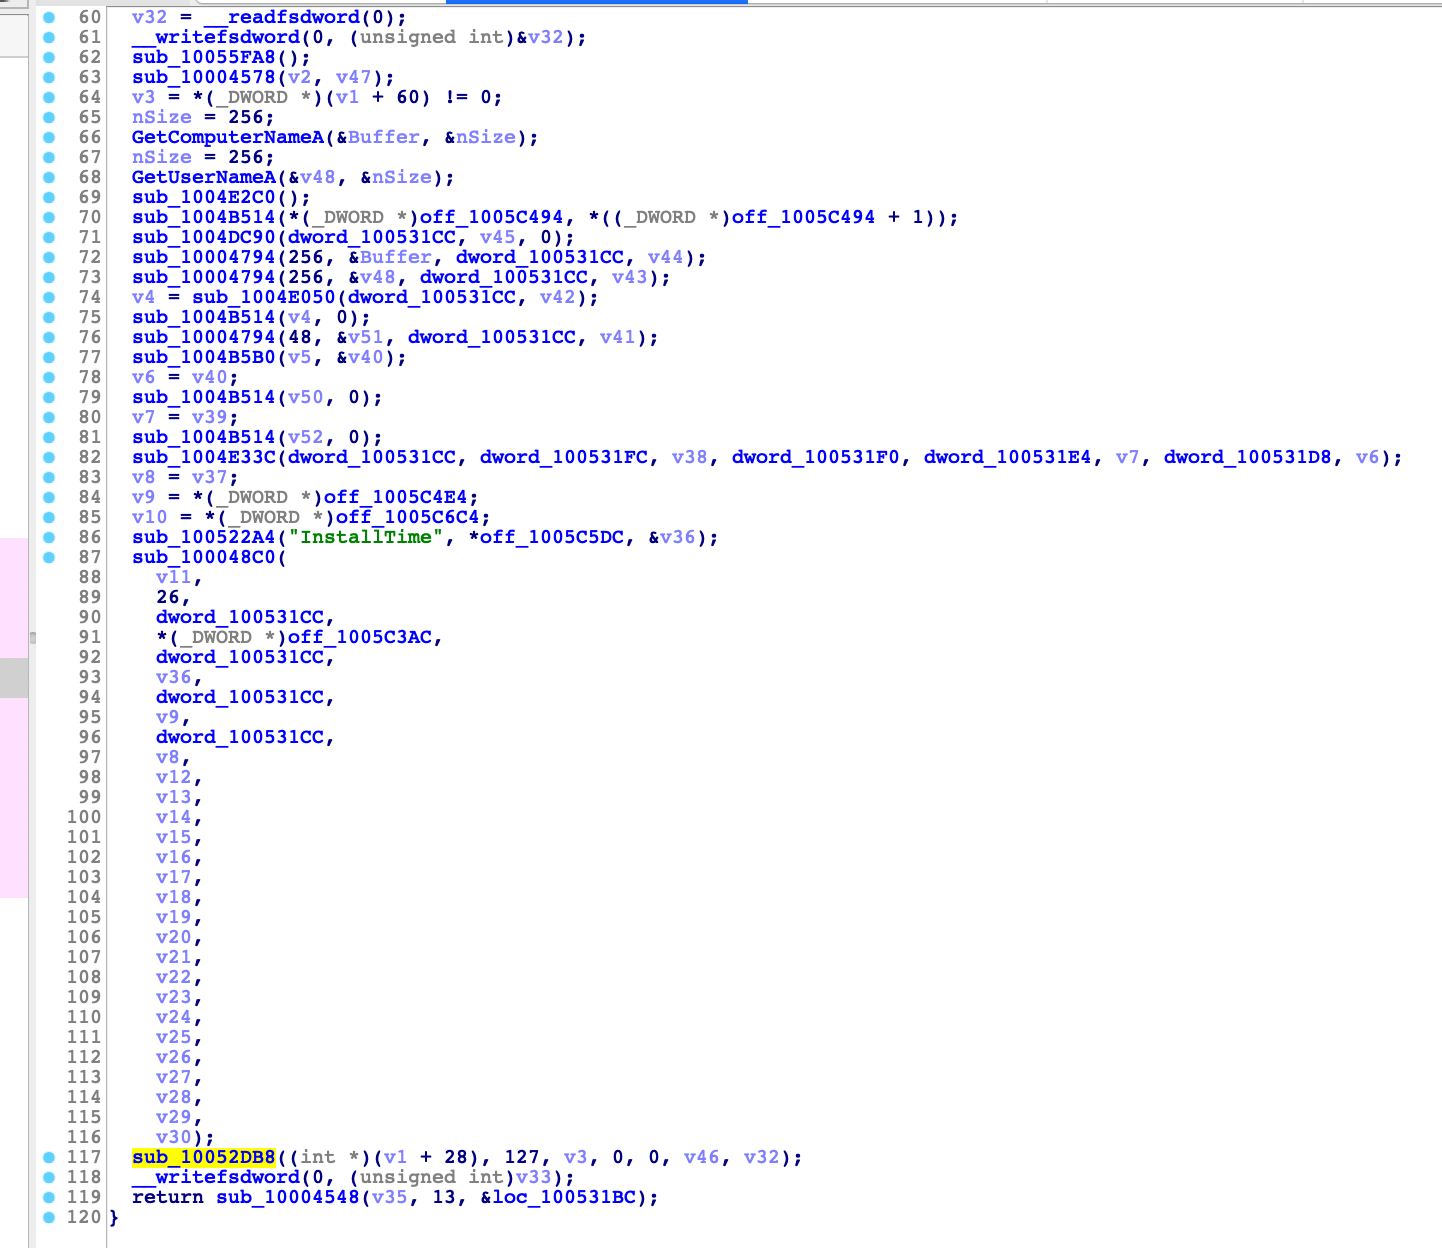Click global dword_100531D8

tap(1248, 457)
